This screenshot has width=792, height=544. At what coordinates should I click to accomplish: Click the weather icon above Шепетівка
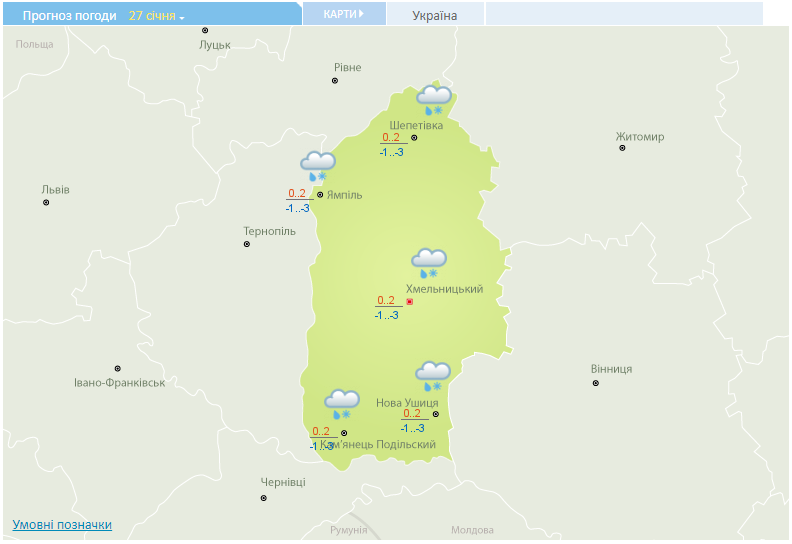coord(434,100)
